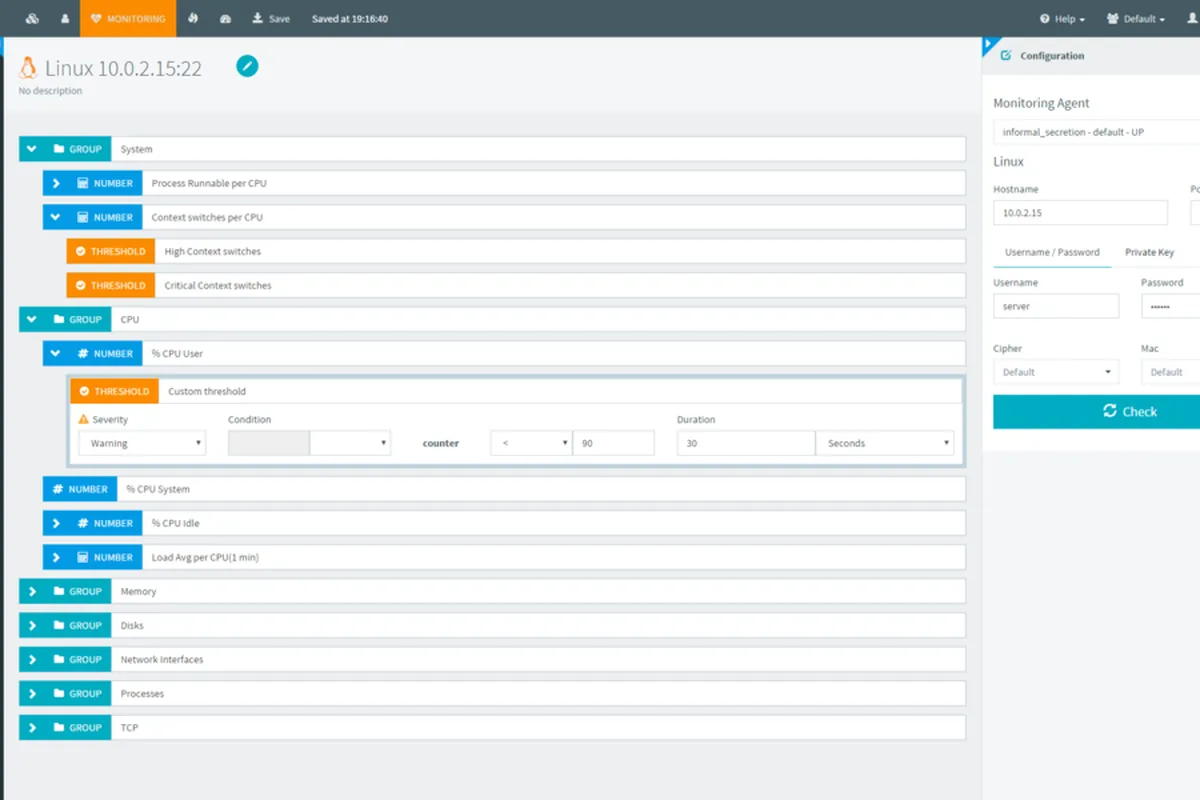Open the Mac Default dropdown
1200x800 pixels.
1170,372
